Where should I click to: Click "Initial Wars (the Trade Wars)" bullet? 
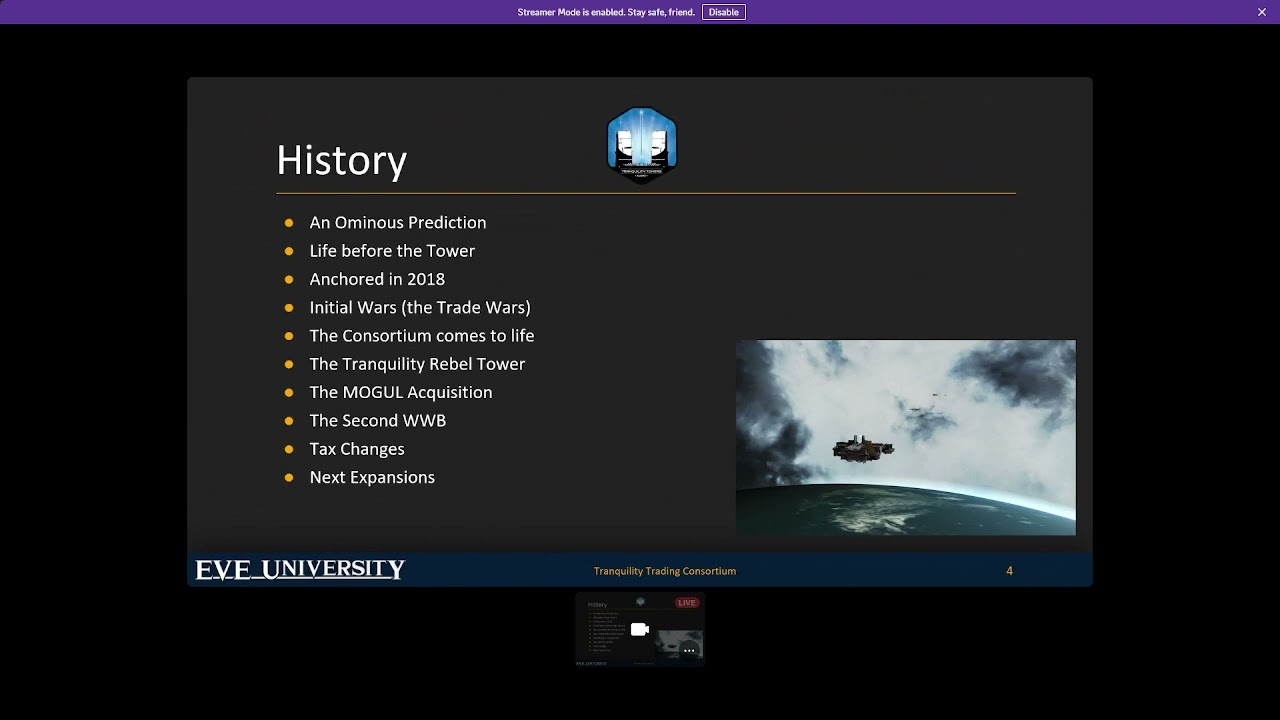click(x=420, y=307)
